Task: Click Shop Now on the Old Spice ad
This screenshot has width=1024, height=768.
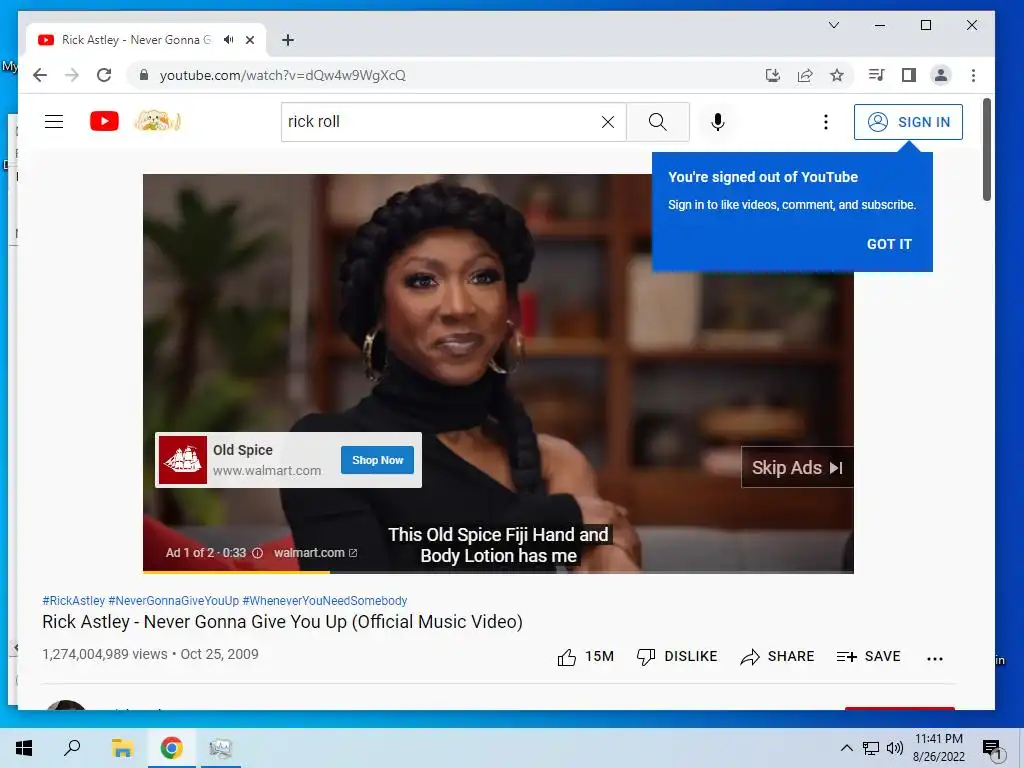Action: tap(377, 460)
